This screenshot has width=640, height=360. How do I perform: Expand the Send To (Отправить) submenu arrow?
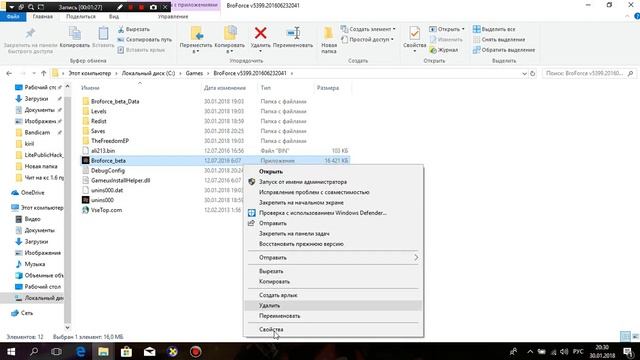[416, 258]
